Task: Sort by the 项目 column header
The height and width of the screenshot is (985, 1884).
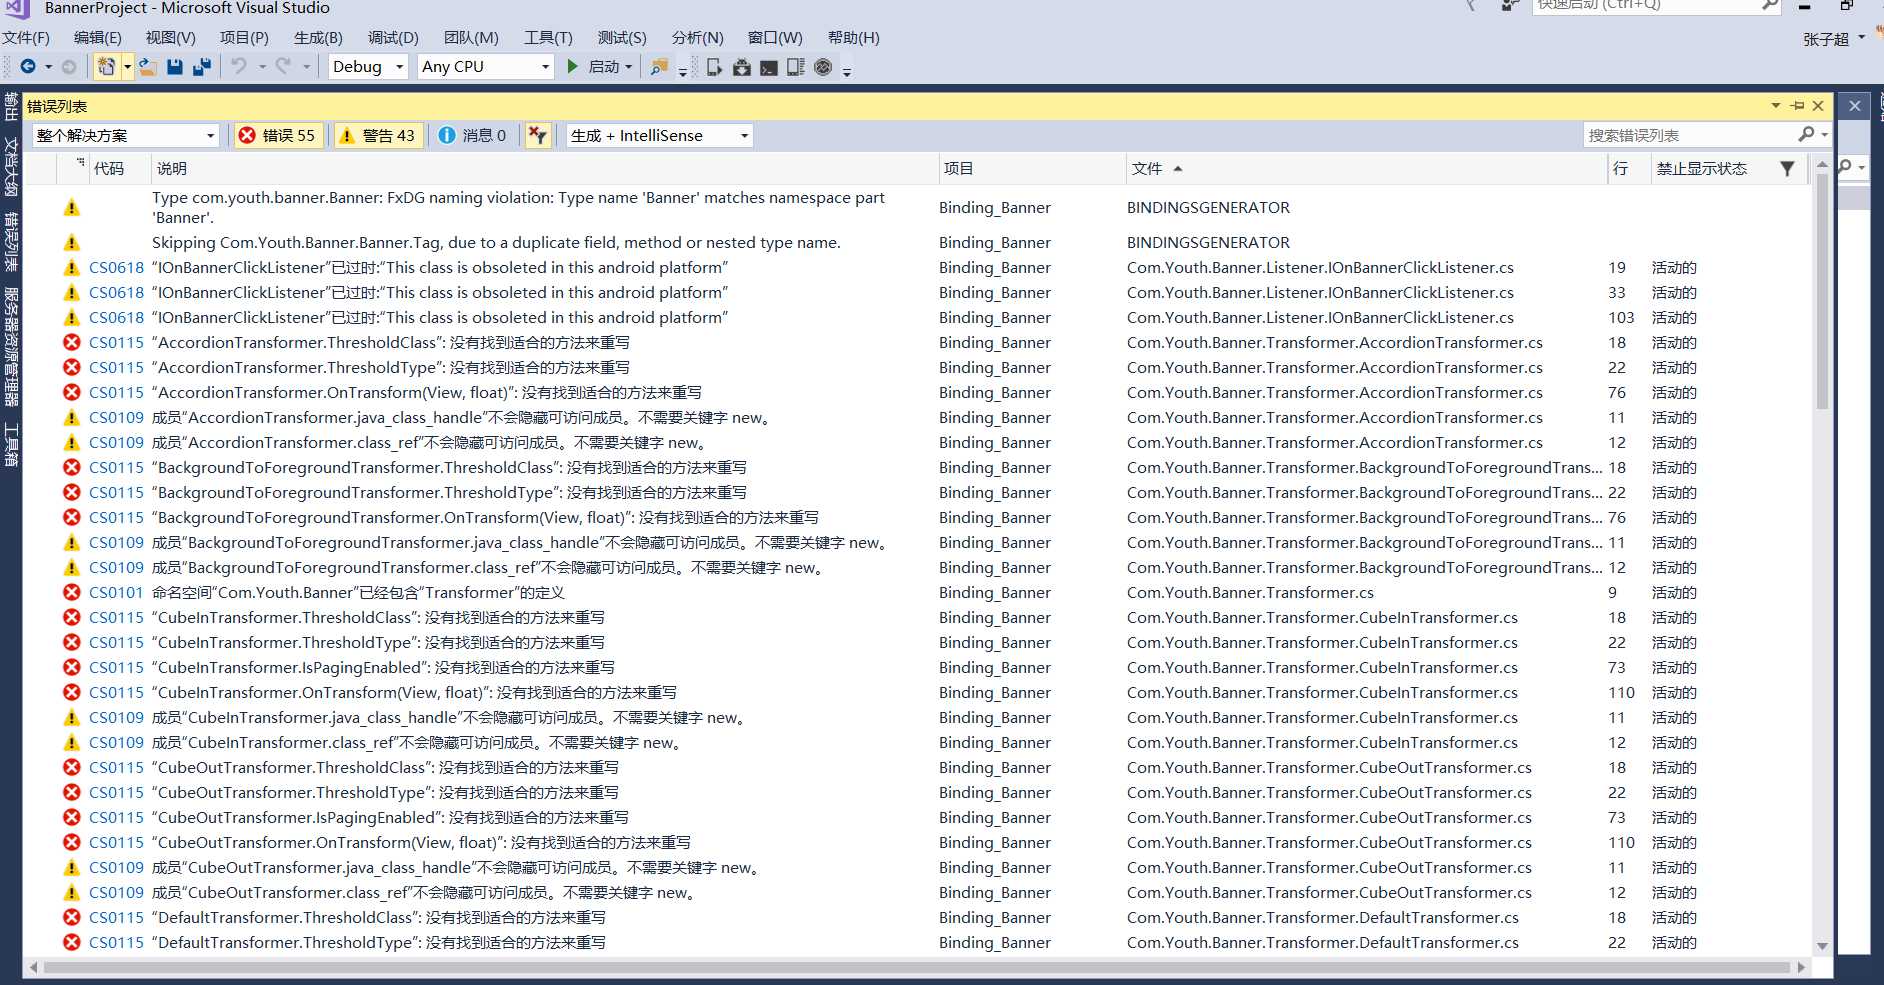Action: 1032,169
